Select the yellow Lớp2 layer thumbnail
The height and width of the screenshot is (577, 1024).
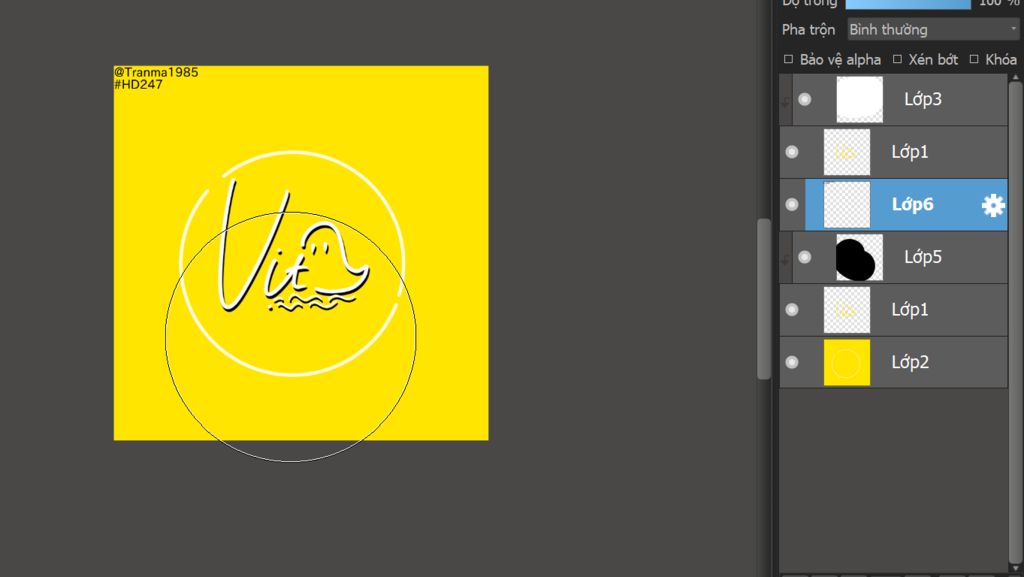point(846,362)
